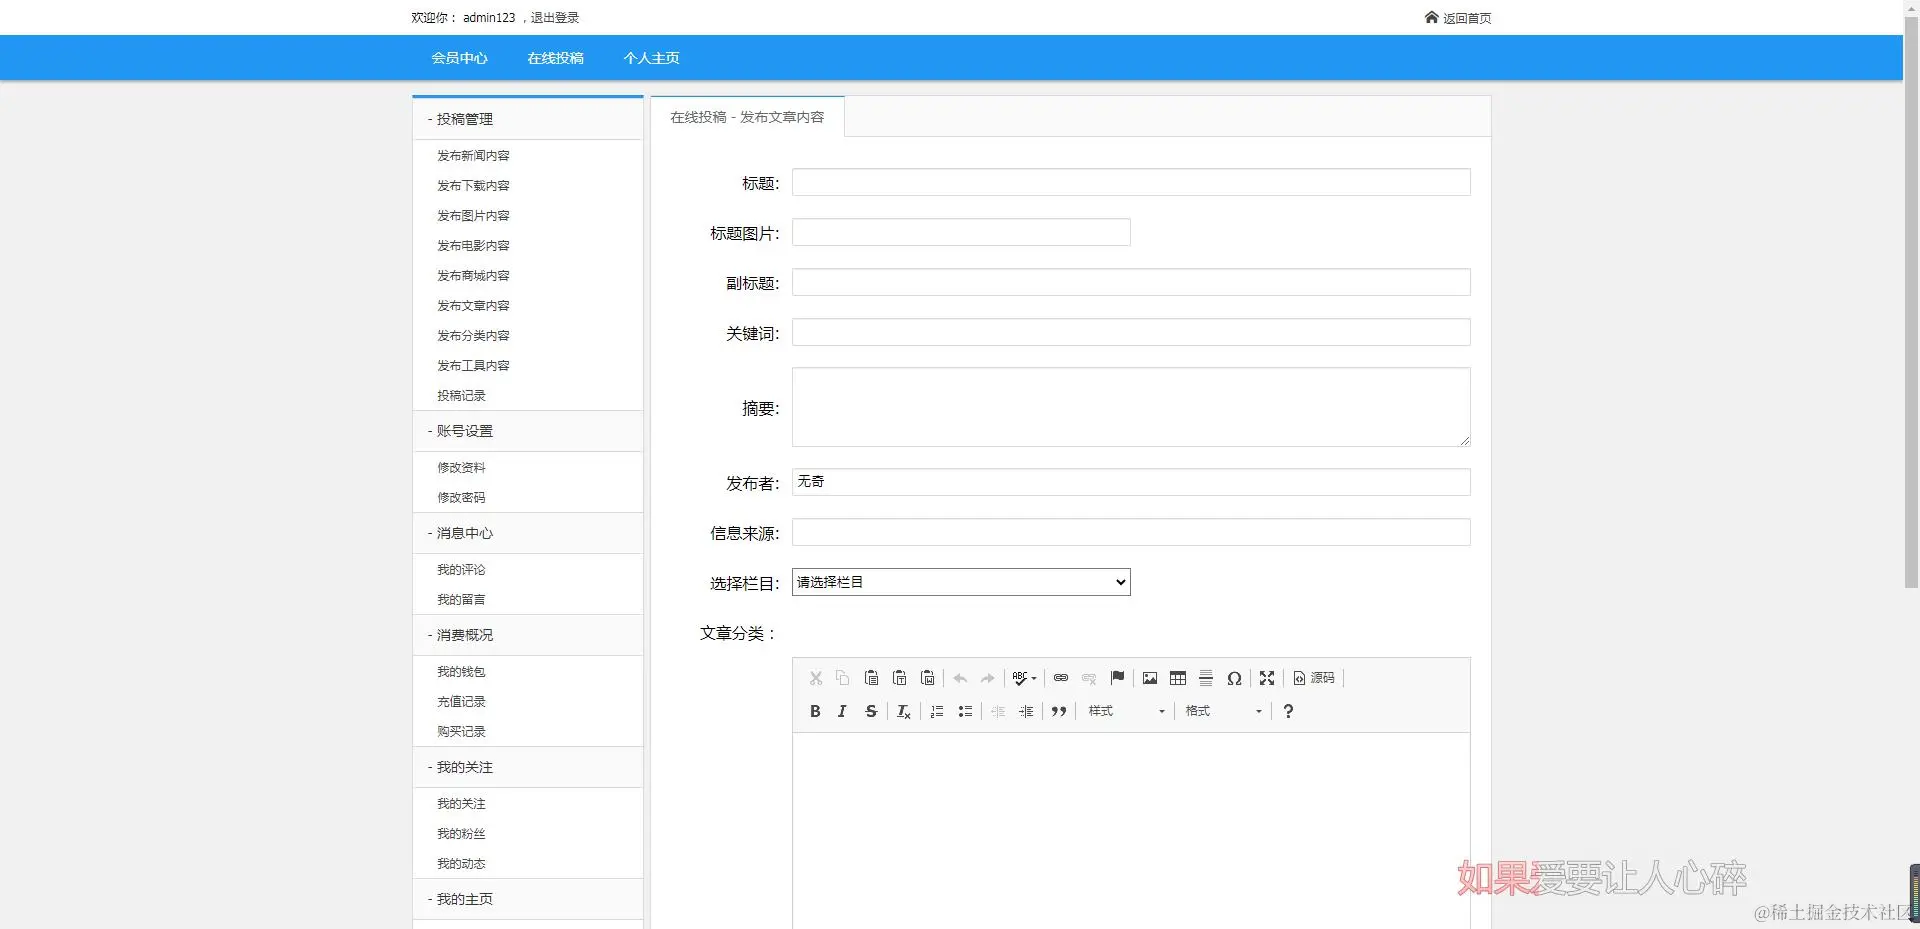Maximize the editor with the fullscreen icon
Screen dimensions: 1920x929
tap(1265, 678)
